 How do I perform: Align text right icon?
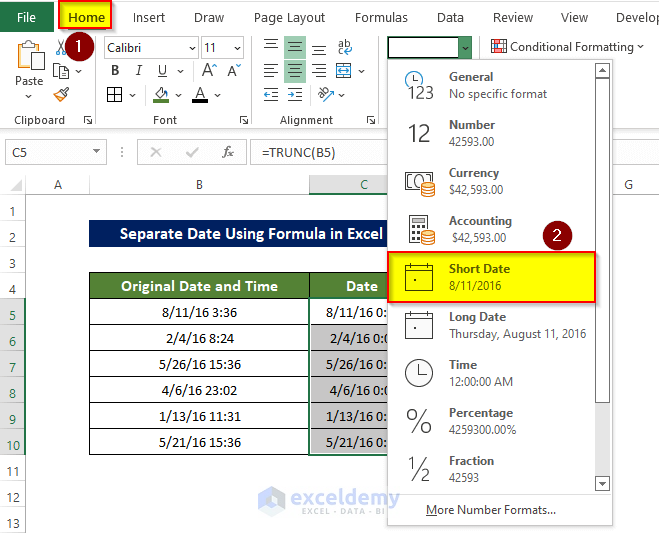click(x=319, y=71)
